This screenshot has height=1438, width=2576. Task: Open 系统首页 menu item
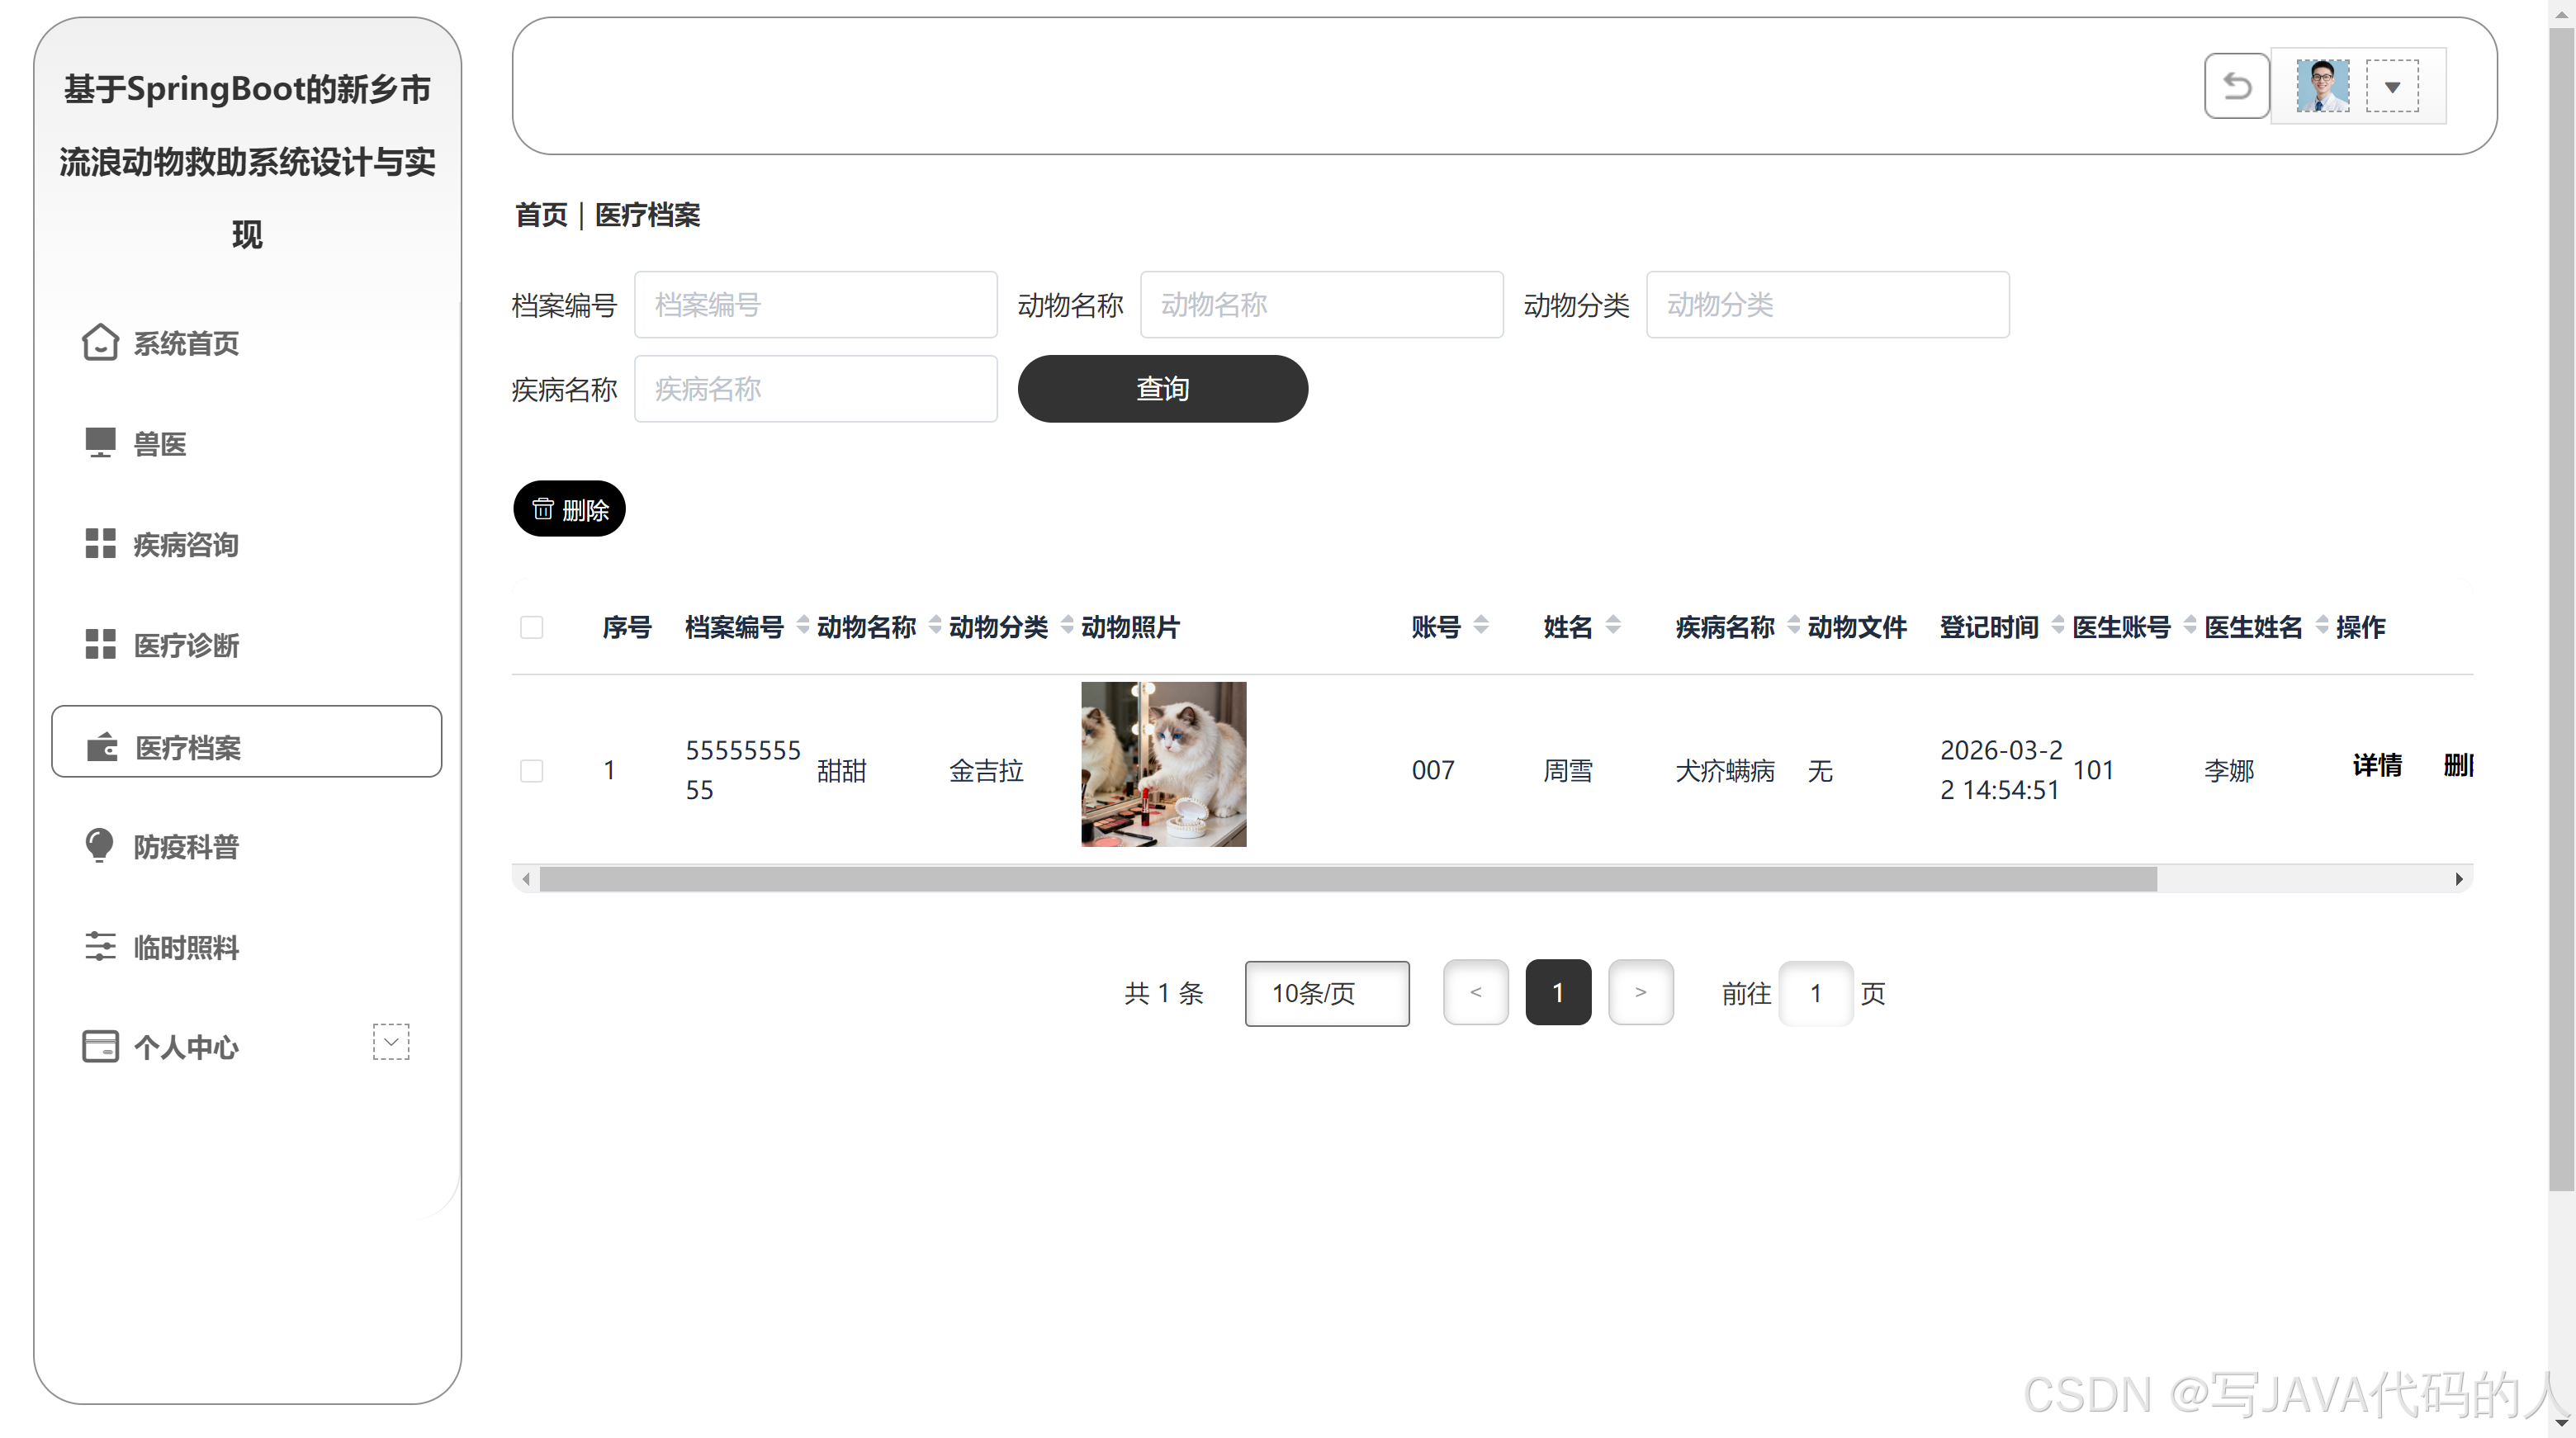click(x=246, y=343)
